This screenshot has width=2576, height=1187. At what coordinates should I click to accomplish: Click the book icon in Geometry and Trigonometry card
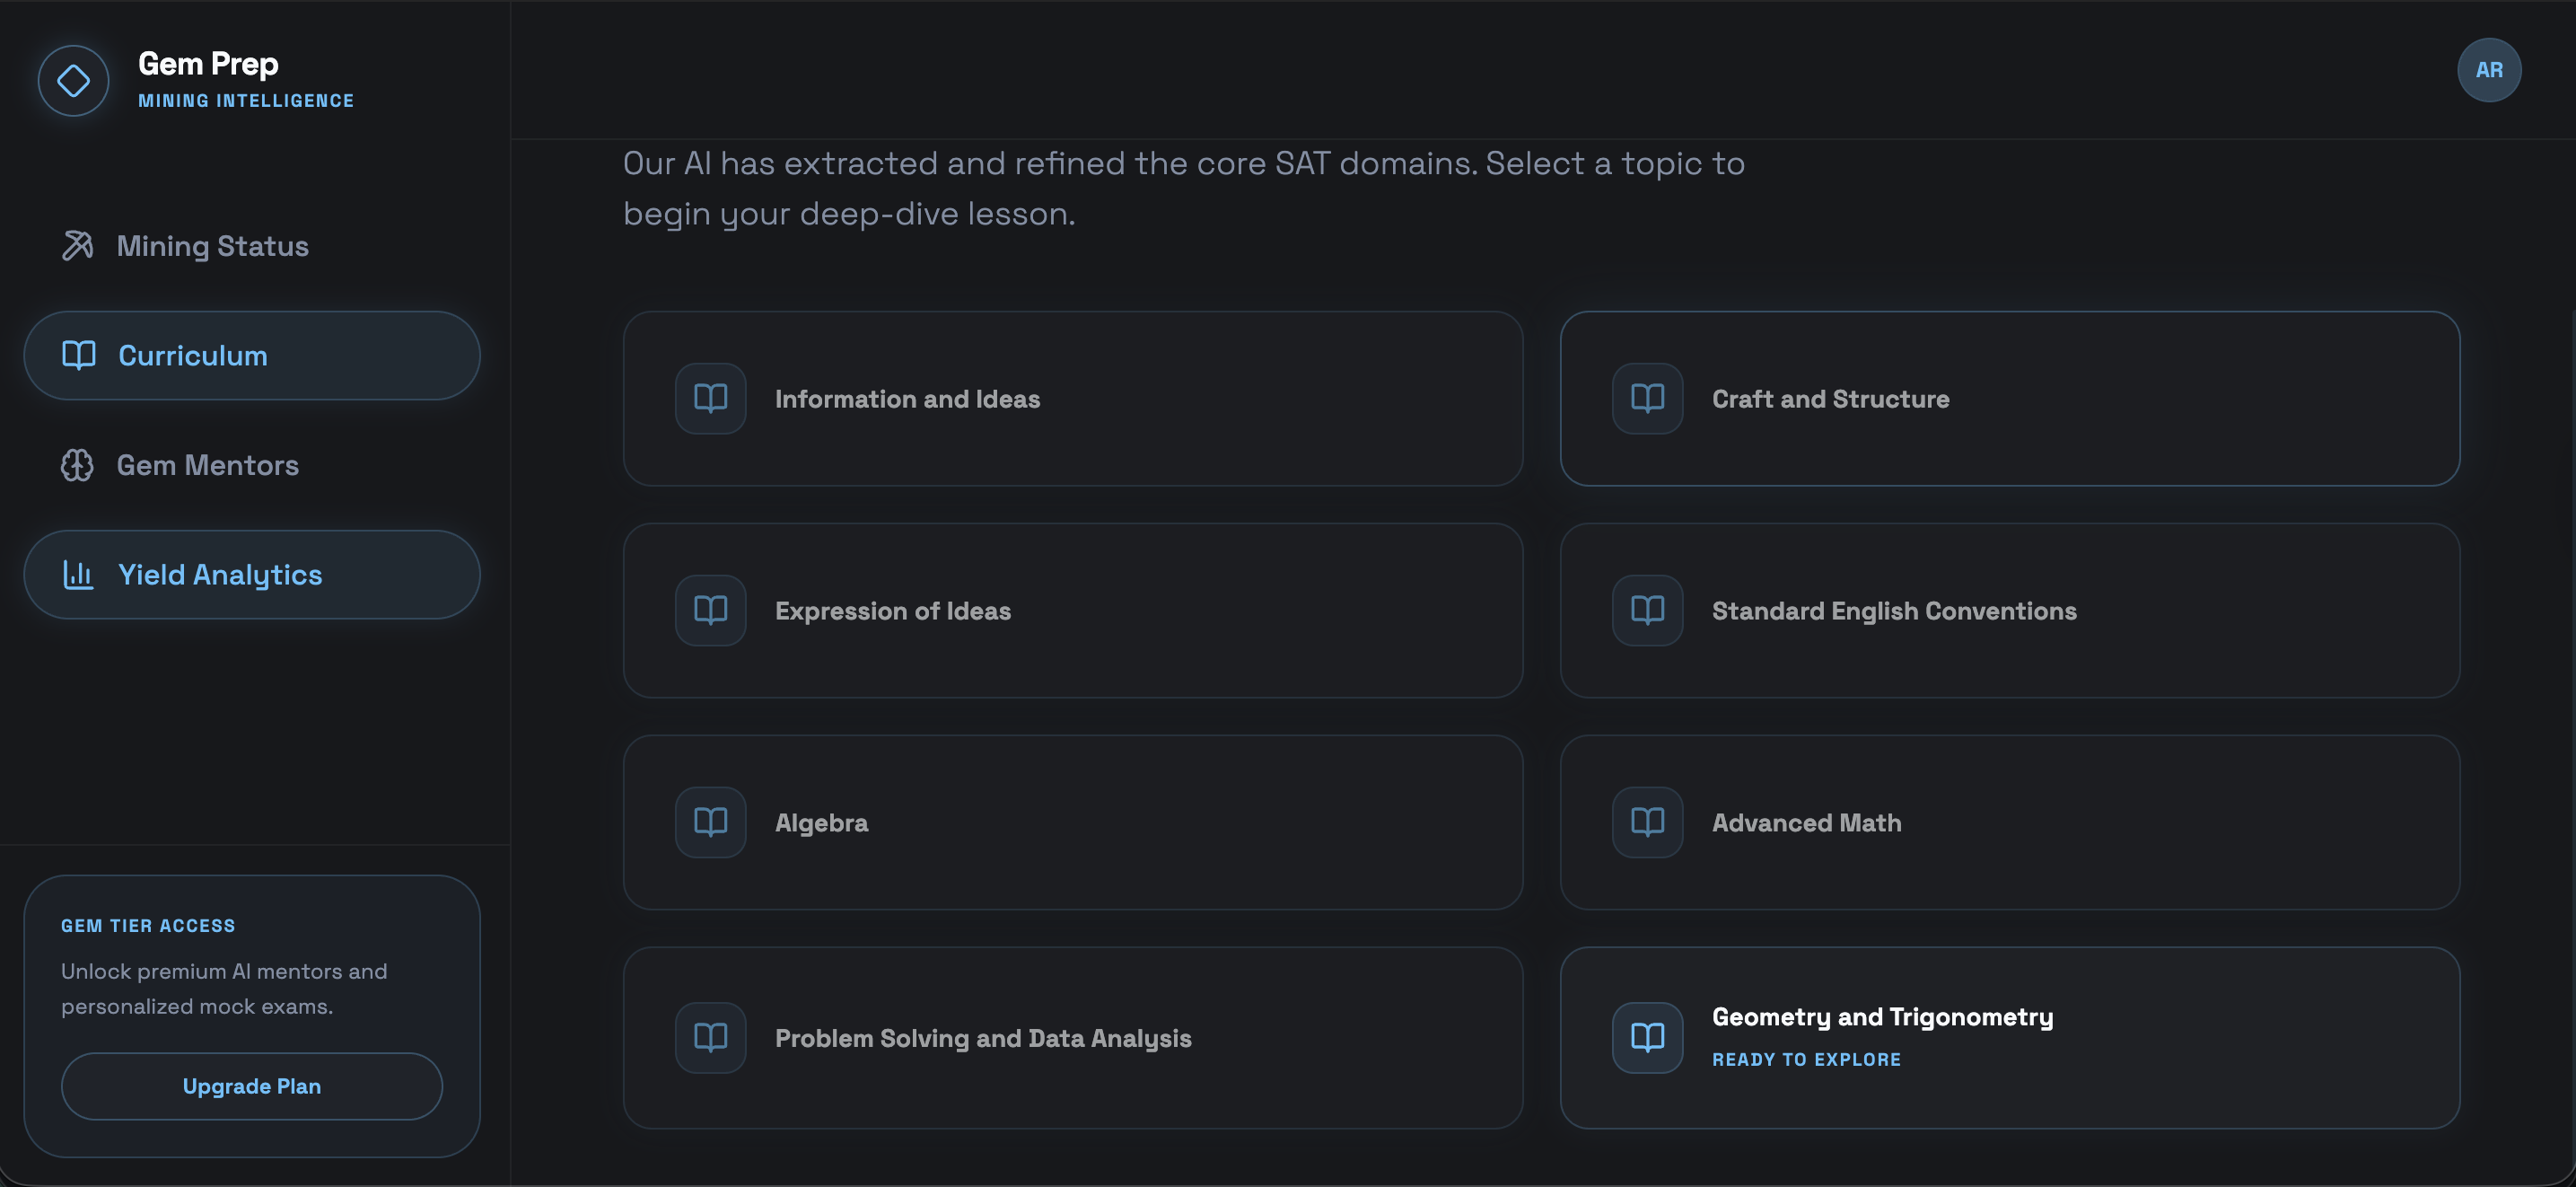tap(1647, 1037)
